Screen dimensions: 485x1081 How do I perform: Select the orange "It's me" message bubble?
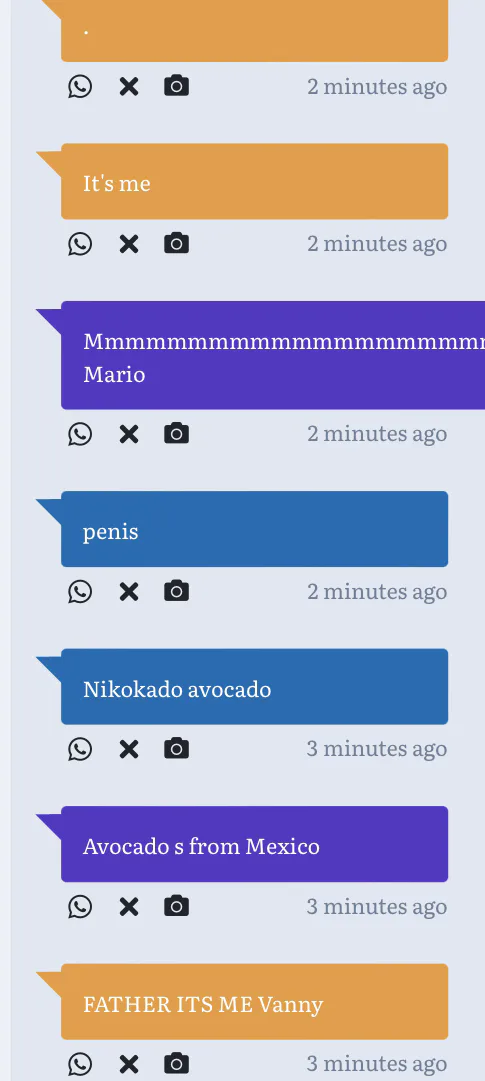click(x=255, y=181)
